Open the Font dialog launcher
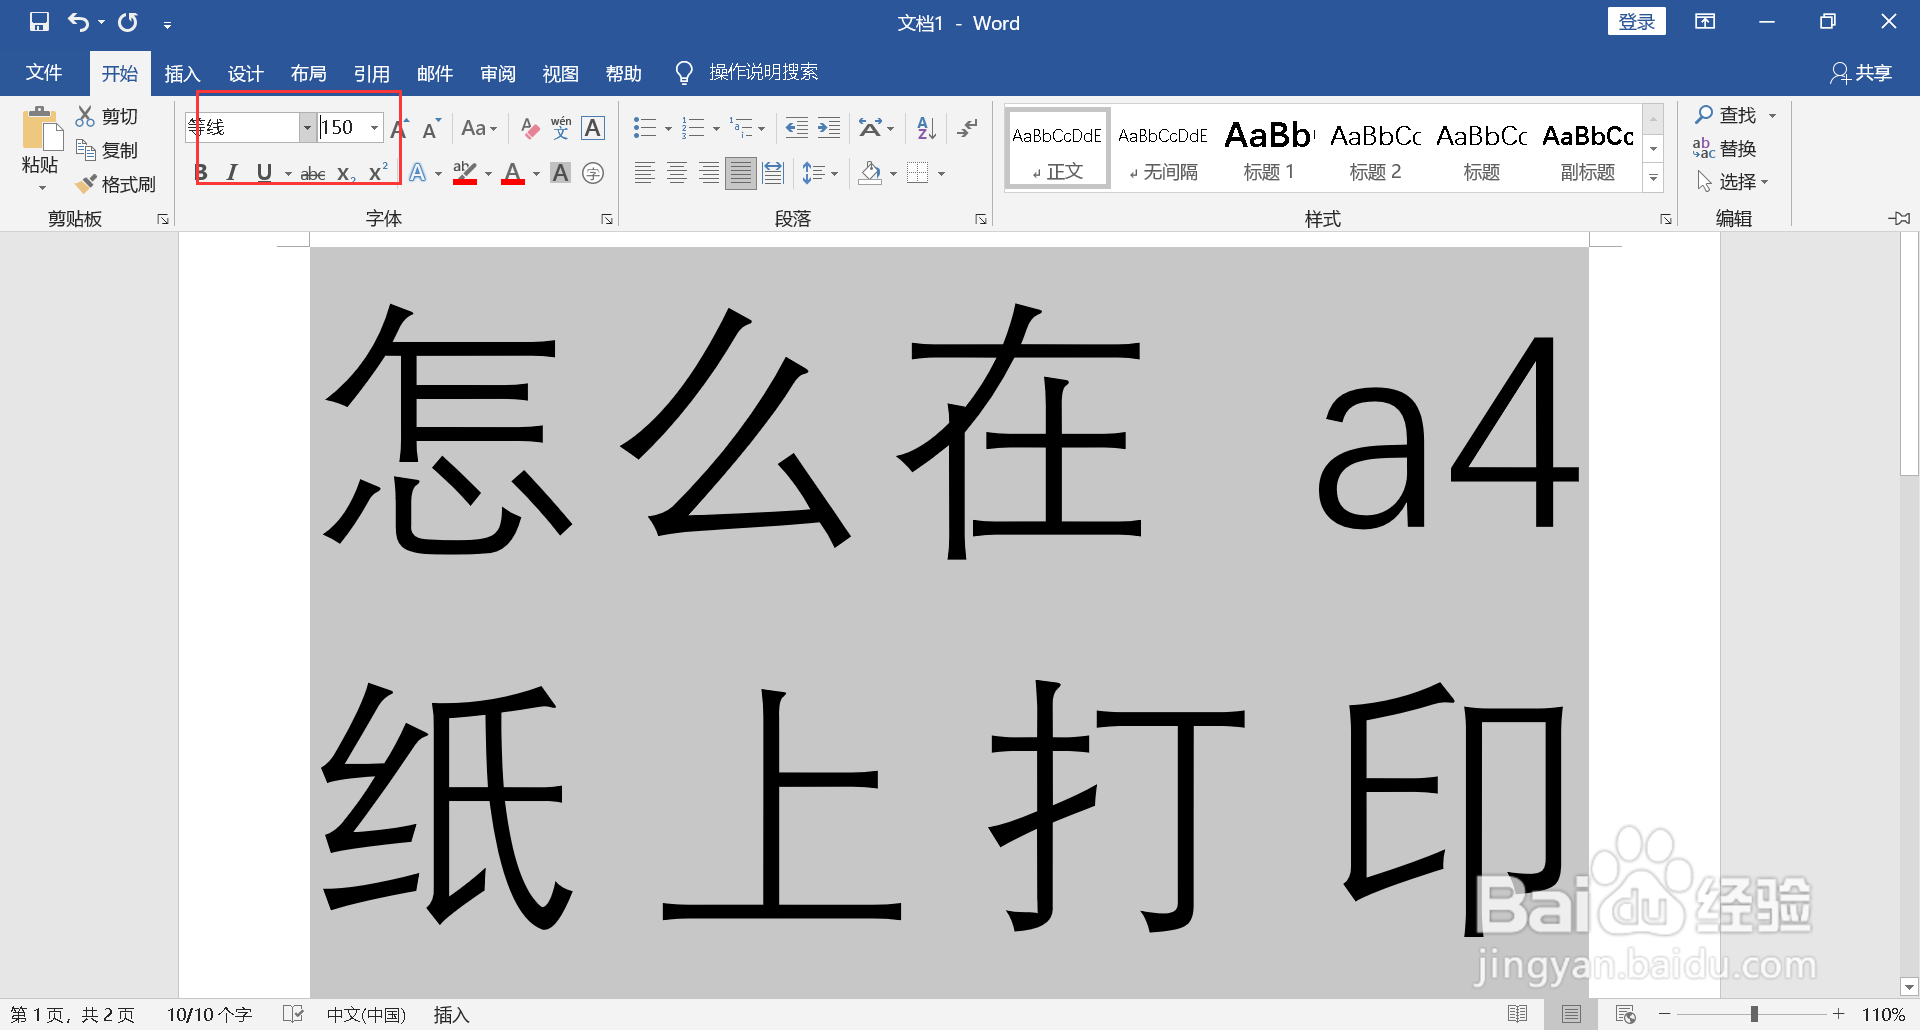This screenshot has width=1920, height=1030. click(x=607, y=219)
